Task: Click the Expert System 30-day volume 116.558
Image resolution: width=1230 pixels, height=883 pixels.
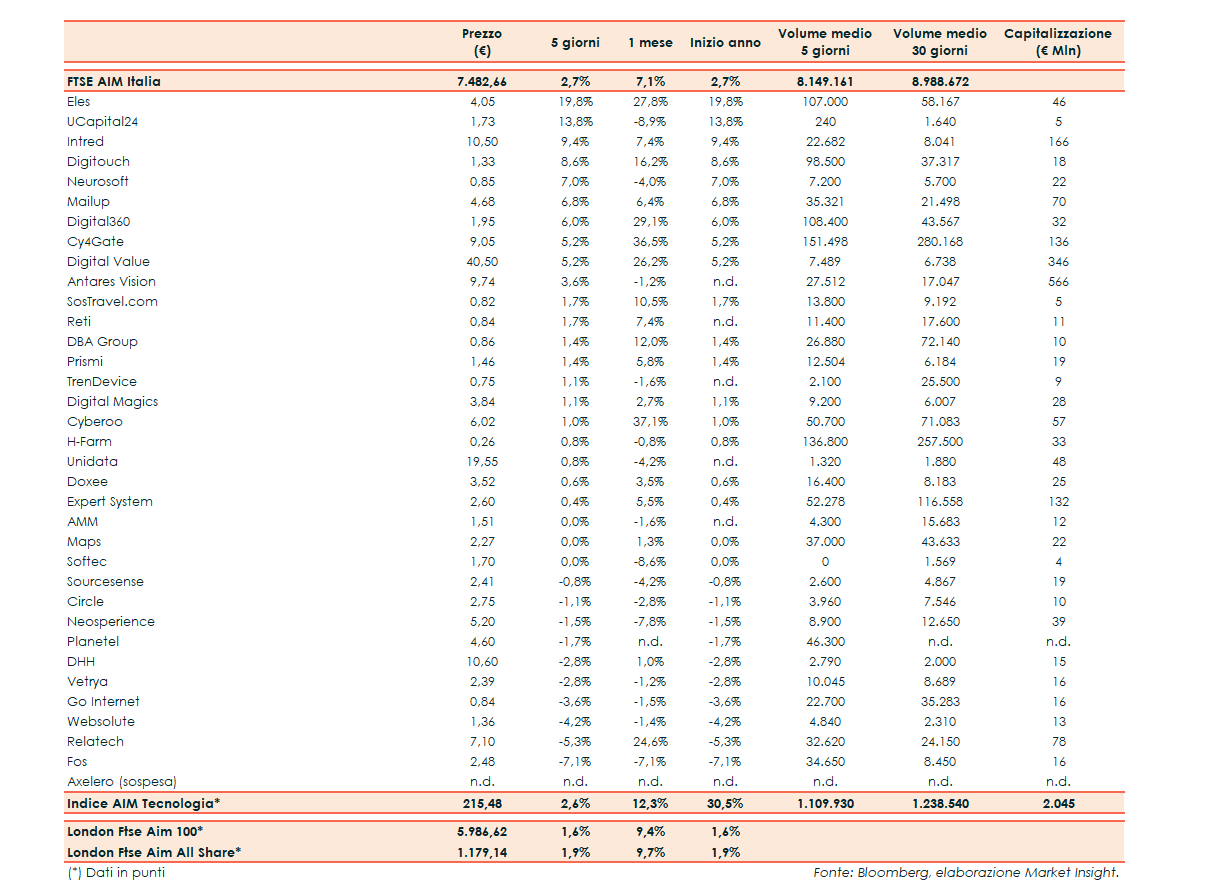Action: [x=940, y=502]
